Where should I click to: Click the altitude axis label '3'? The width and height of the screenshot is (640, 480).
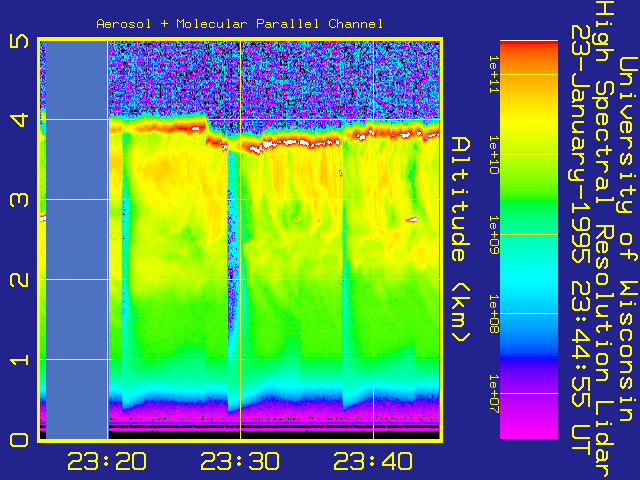[19, 200]
